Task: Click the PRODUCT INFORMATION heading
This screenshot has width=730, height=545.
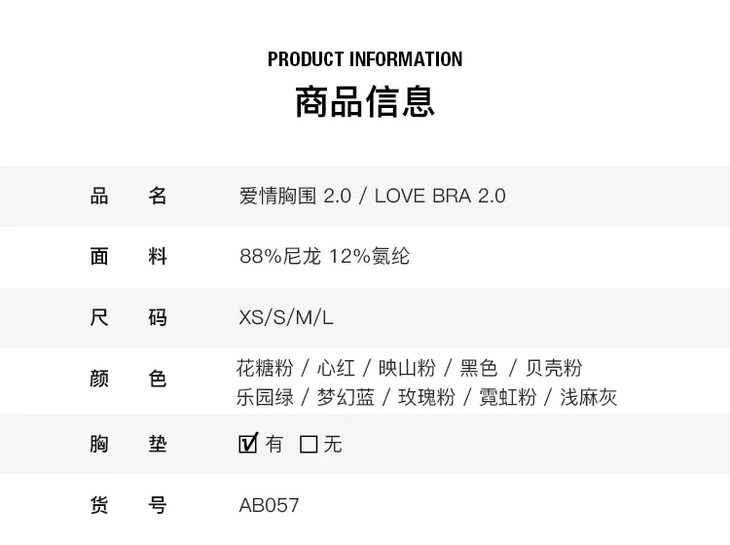Action: 365,59
